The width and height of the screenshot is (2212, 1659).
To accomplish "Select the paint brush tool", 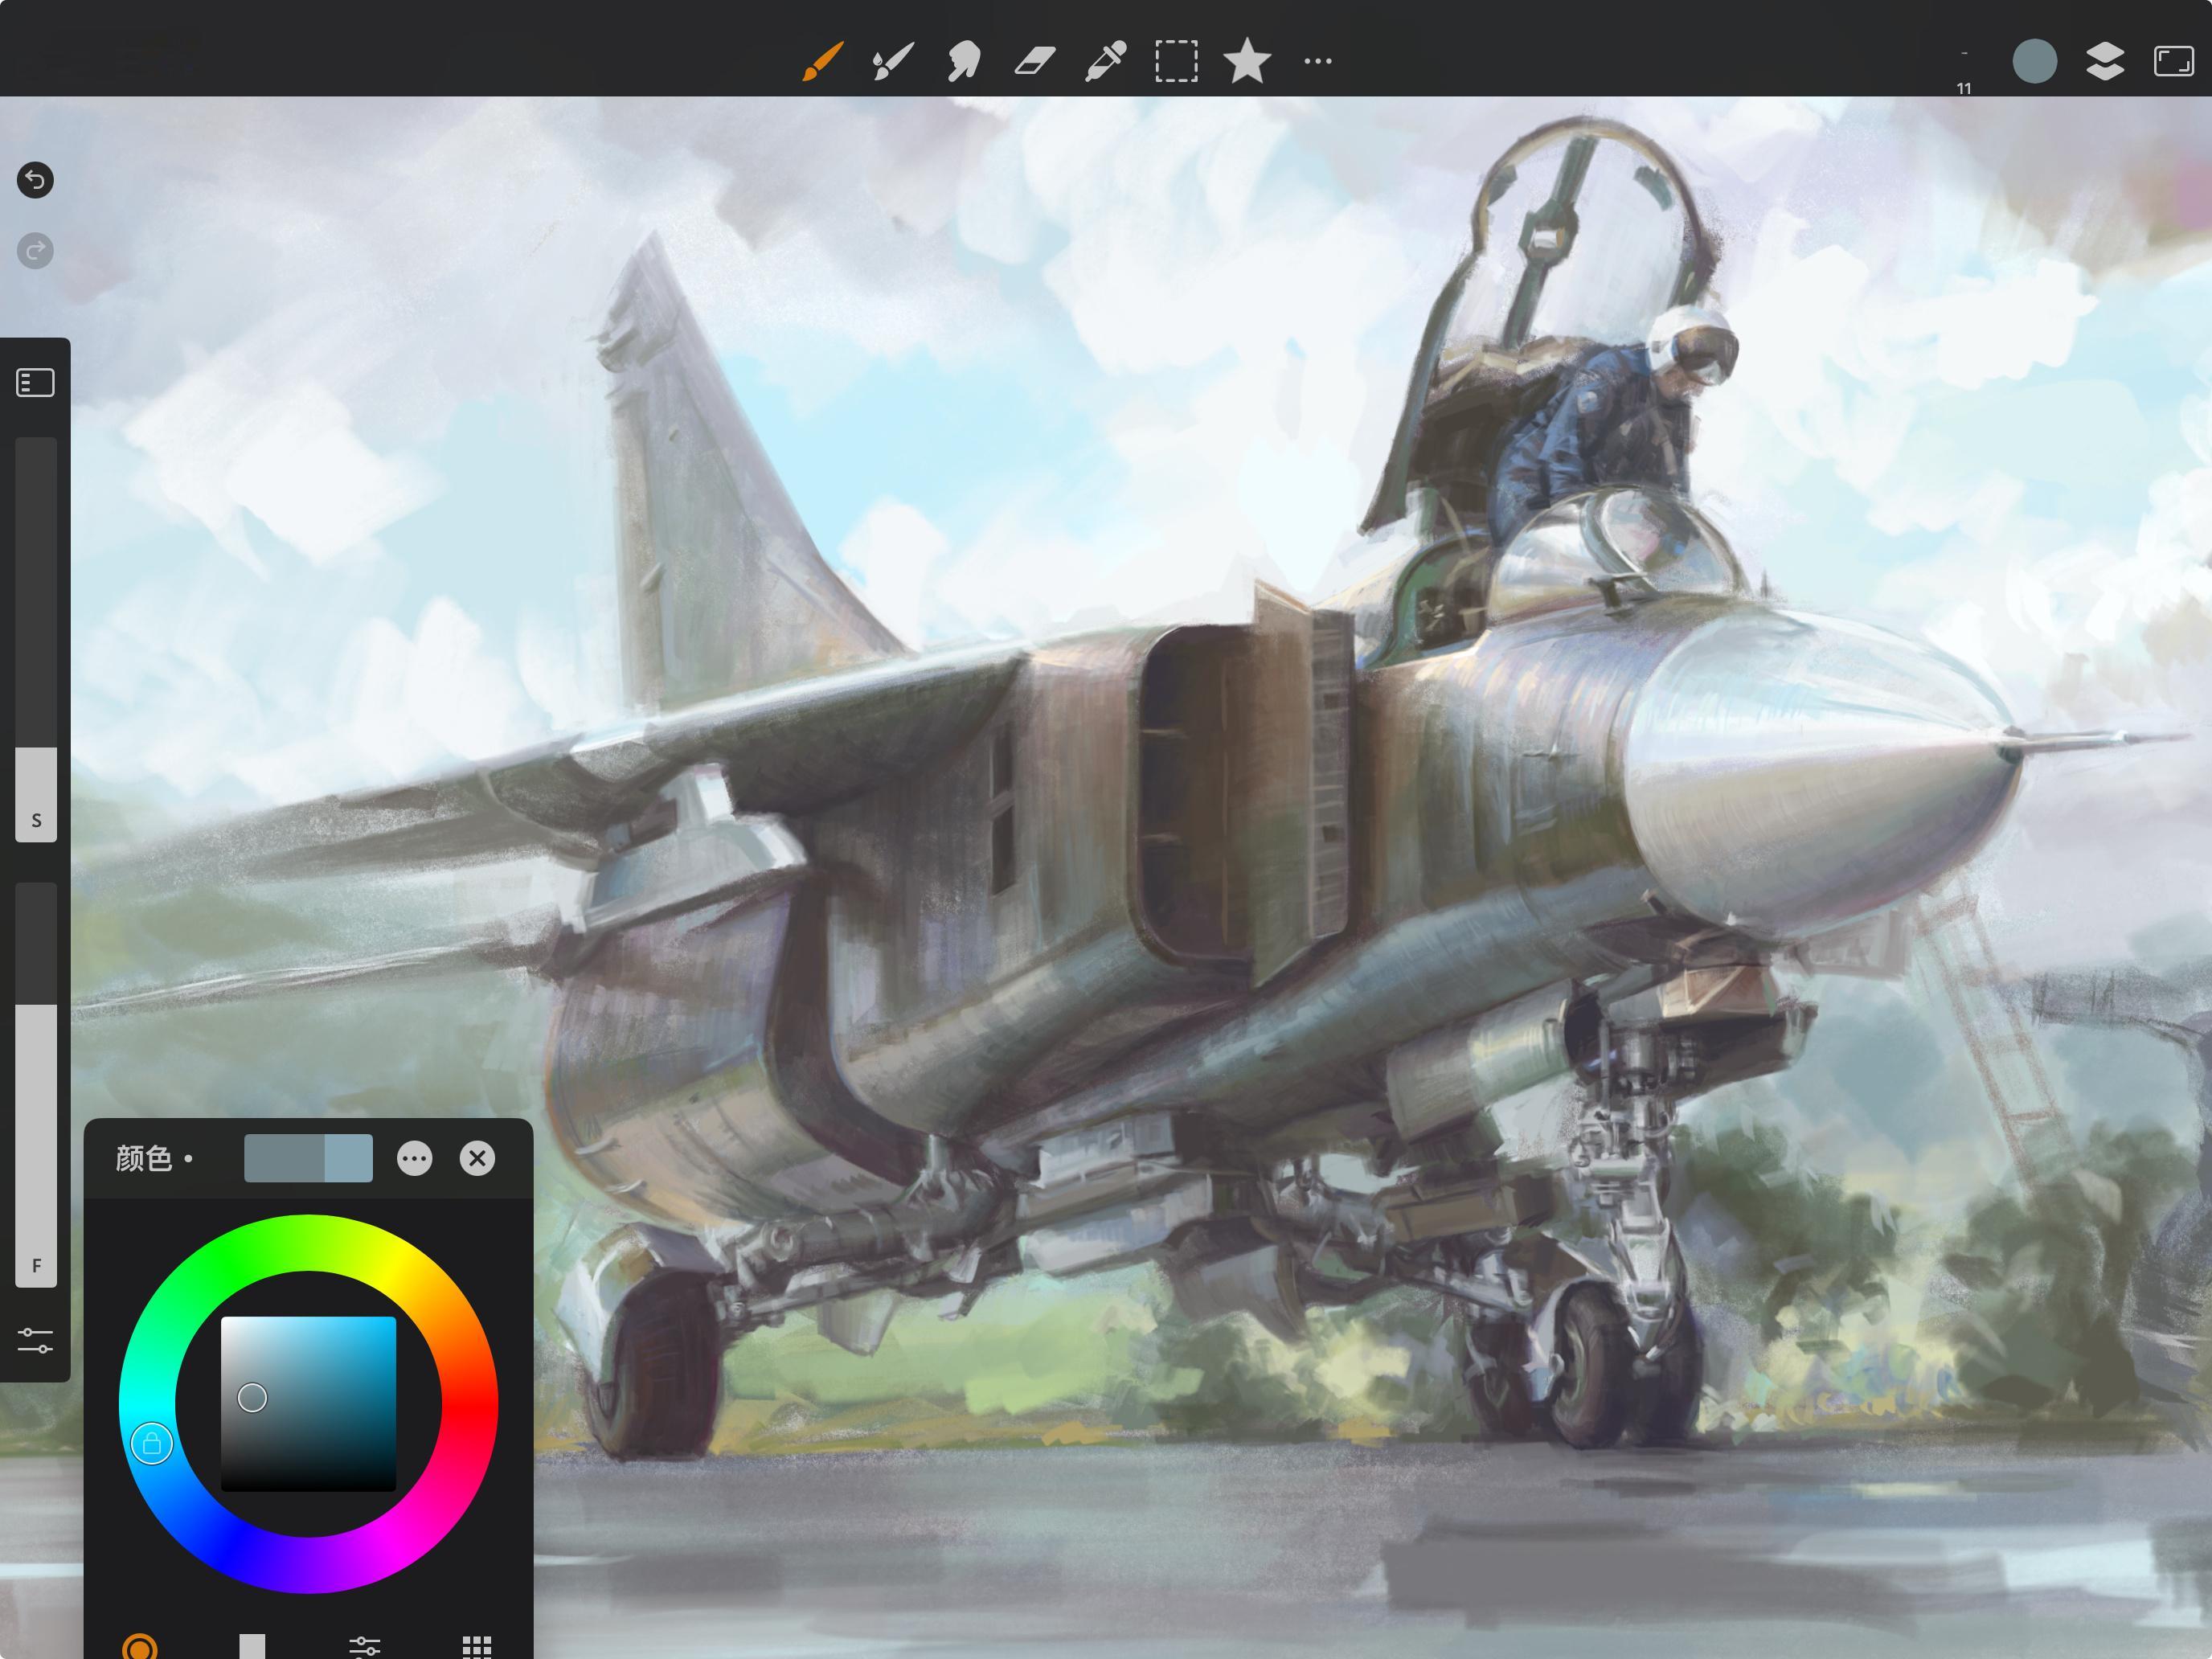I will coord(823,61).
